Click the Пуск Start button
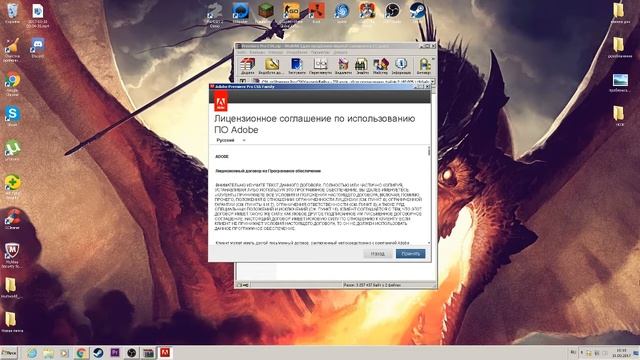This screenshot has height=360, width=640. 9,353
